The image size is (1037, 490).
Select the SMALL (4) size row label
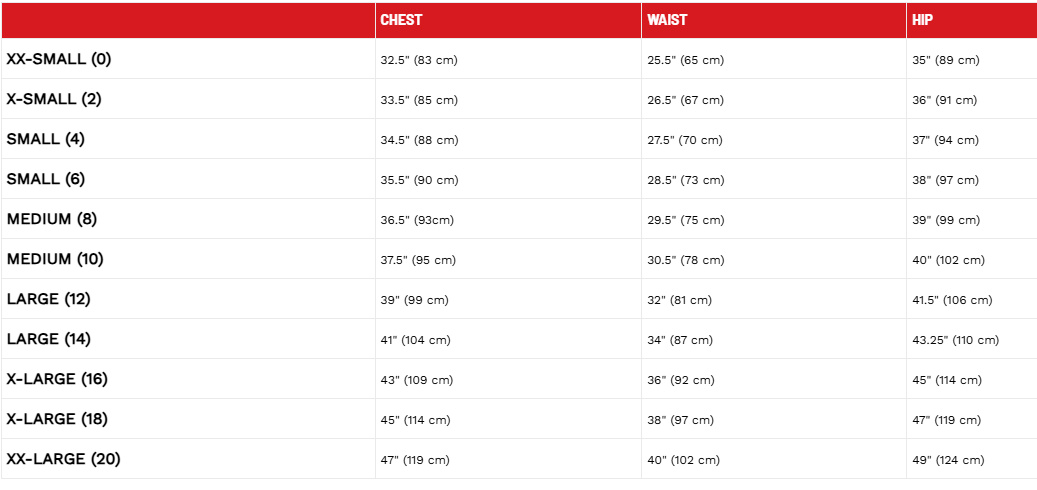point(46,139)
